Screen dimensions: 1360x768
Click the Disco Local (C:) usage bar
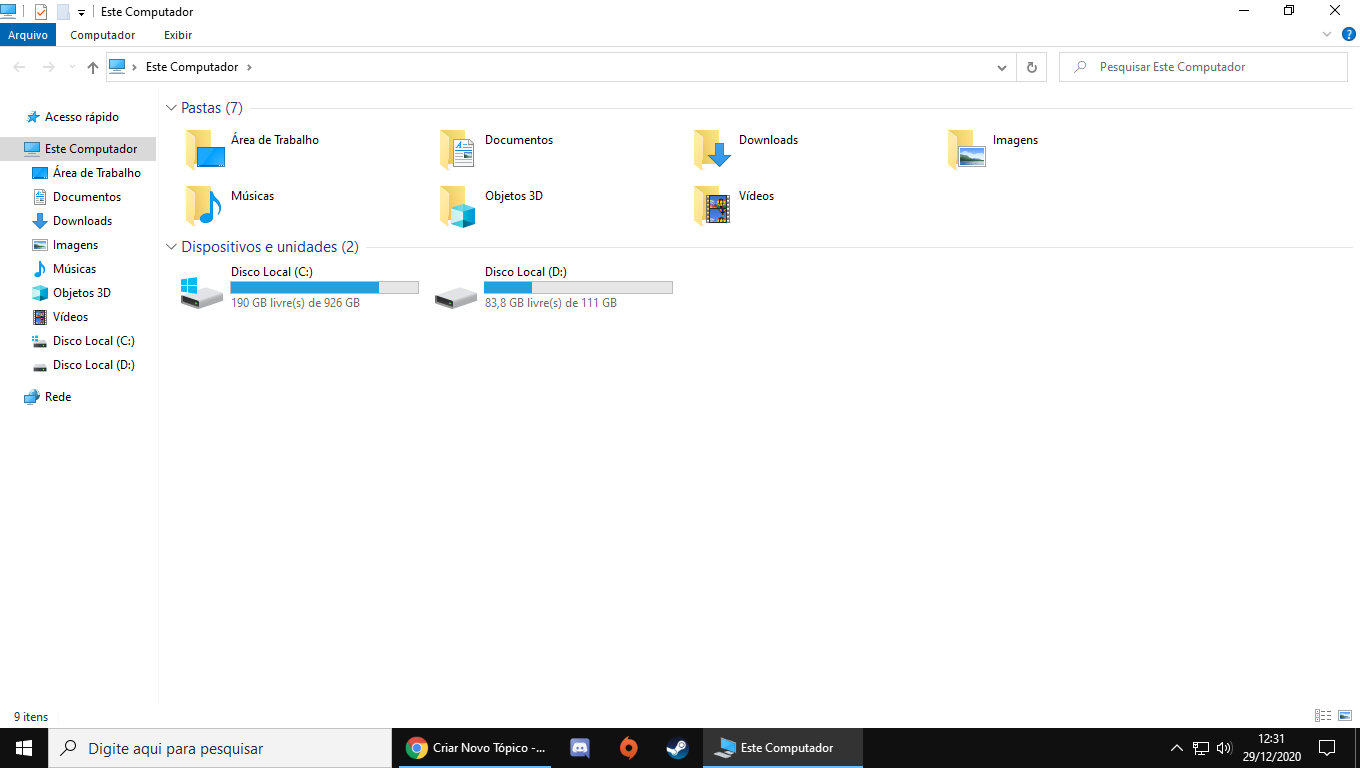click(x=324, y=287)
